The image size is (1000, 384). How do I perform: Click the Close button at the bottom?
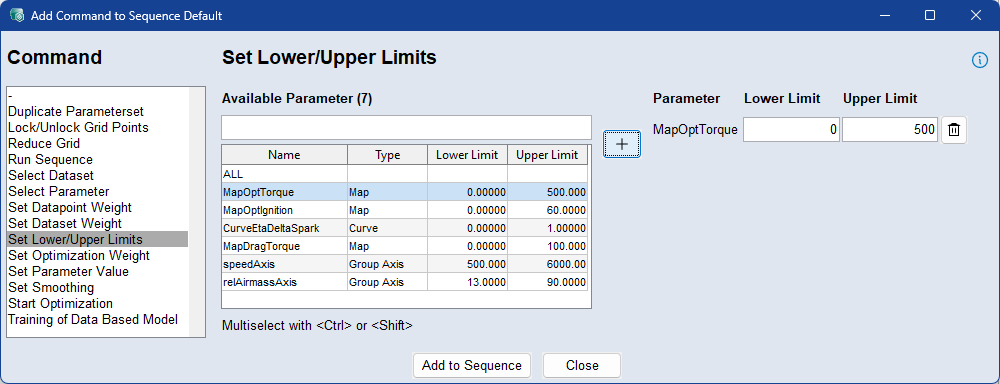pyautogui.click(x=582, y=366)
